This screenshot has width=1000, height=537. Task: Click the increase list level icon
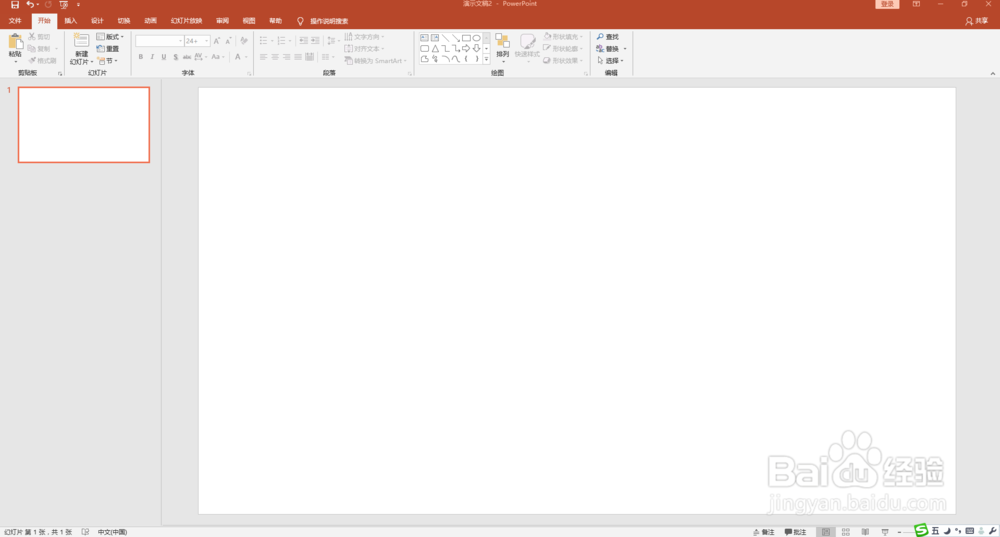(315, 41)
